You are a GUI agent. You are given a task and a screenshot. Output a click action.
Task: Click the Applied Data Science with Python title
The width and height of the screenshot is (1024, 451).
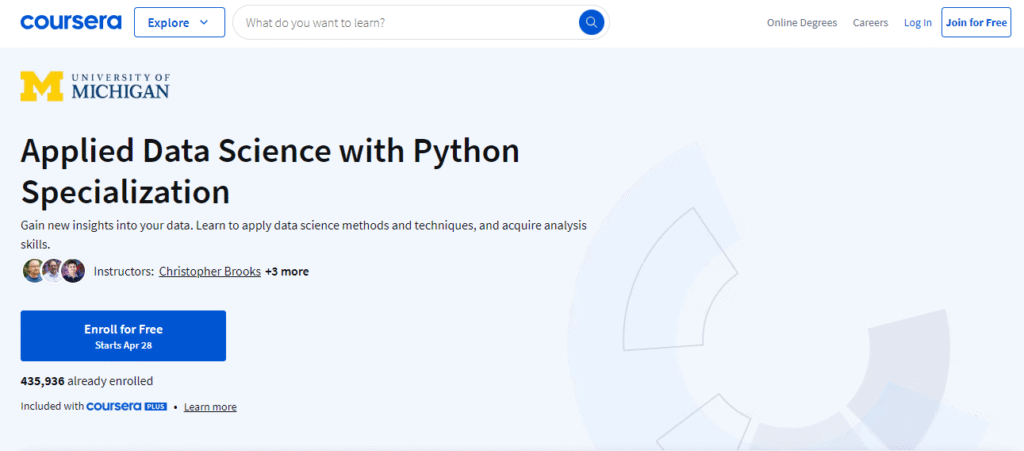pyautogui.click(x=270, y=171)
